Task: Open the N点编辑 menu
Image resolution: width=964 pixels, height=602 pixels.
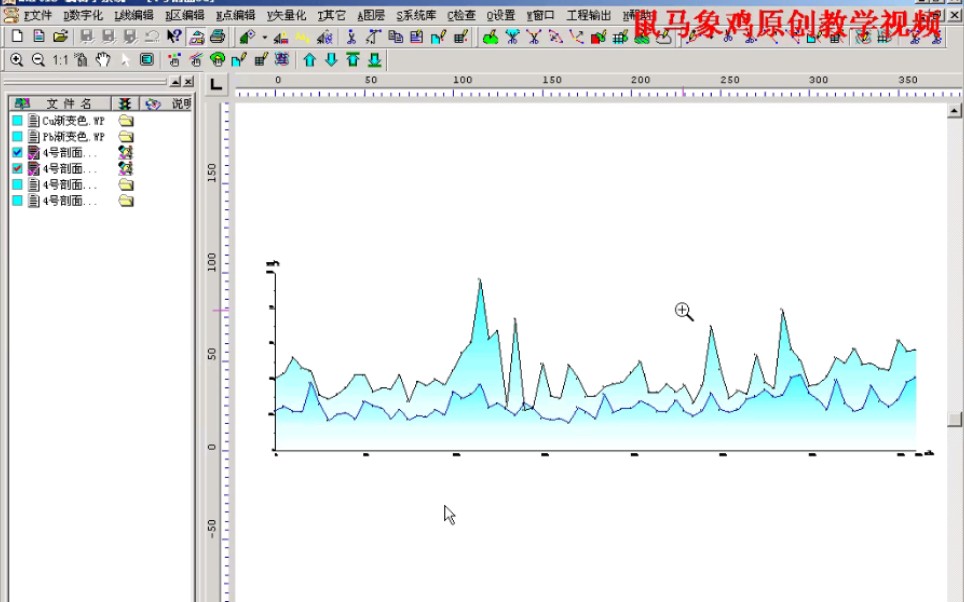Action: [x=235, y=15]
